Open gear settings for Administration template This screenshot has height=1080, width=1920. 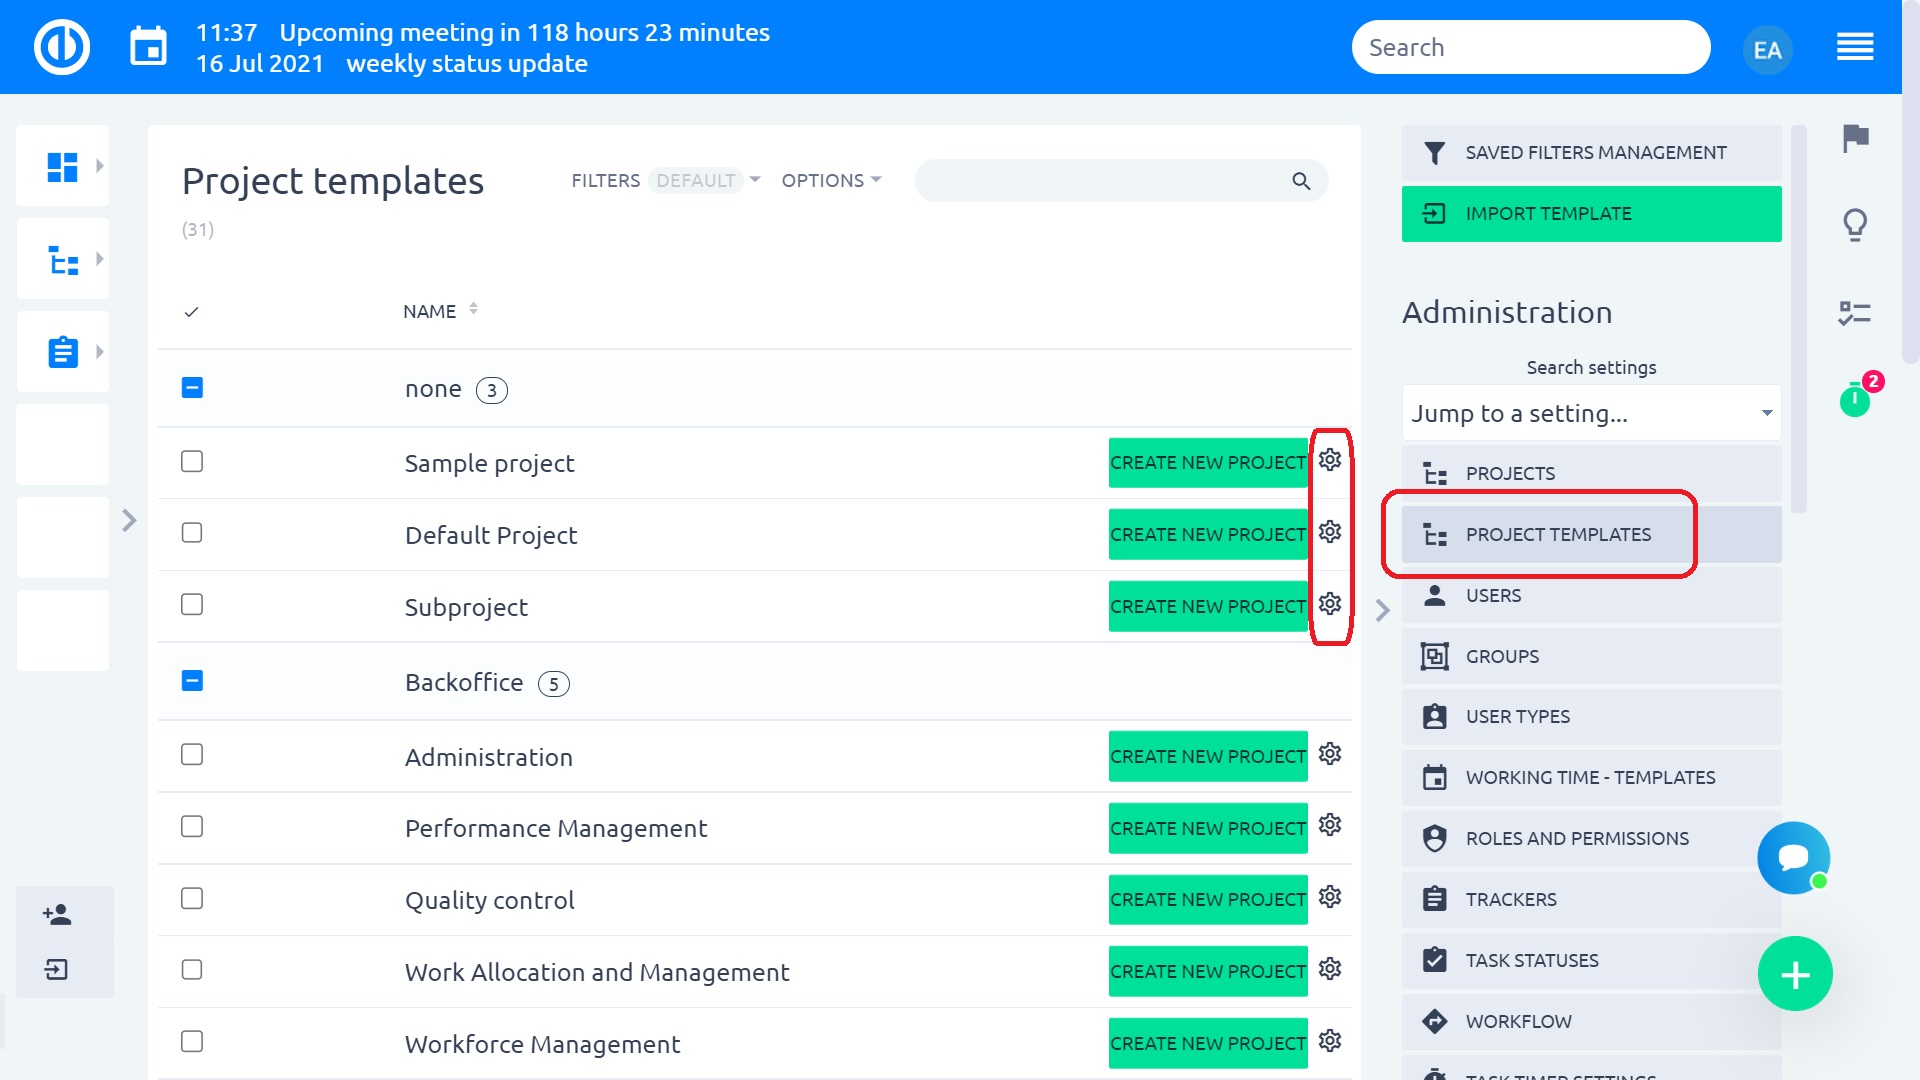(1330, 754)
